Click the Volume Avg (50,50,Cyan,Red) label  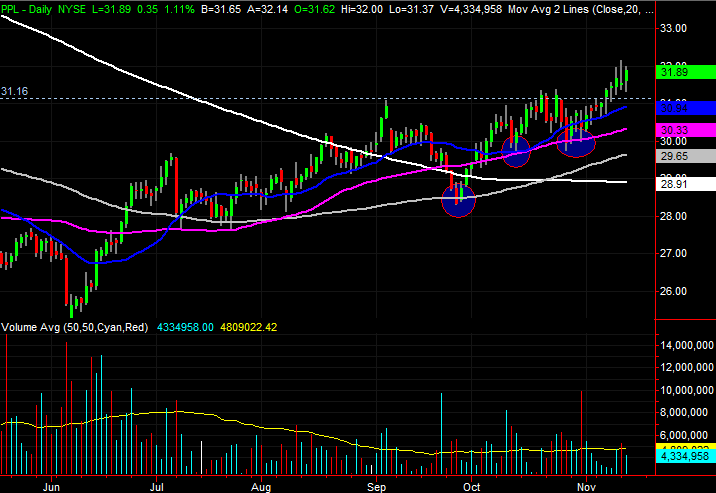click(74, 327)
